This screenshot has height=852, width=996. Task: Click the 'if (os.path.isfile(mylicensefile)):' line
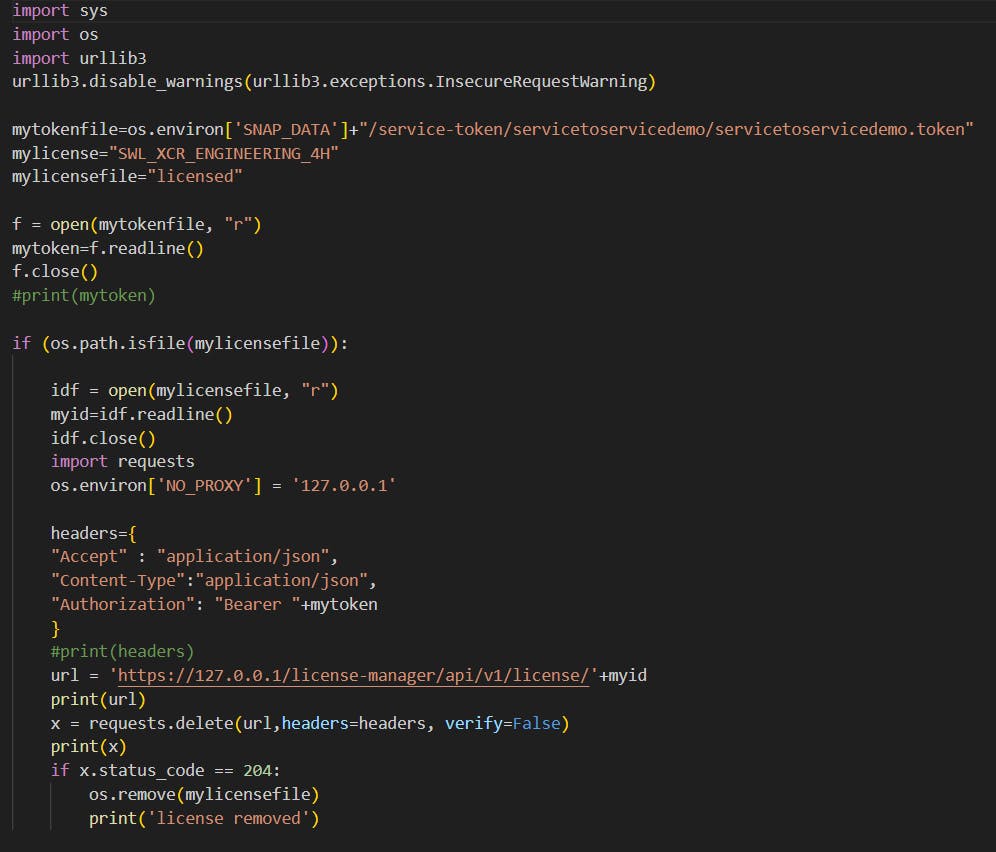(x=180, y=344)
